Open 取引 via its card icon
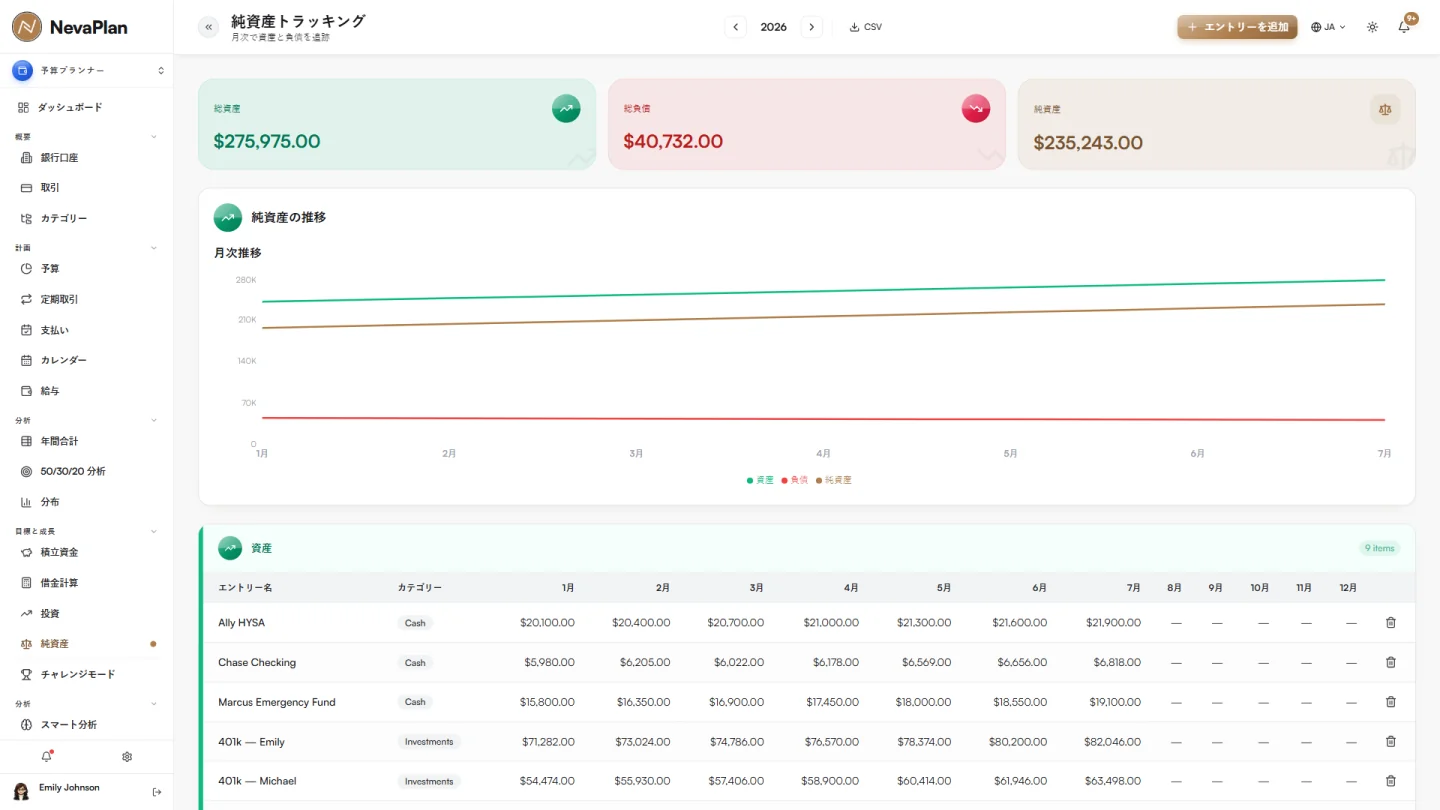Screen dimensions: 1440x810 coord(27,188)
